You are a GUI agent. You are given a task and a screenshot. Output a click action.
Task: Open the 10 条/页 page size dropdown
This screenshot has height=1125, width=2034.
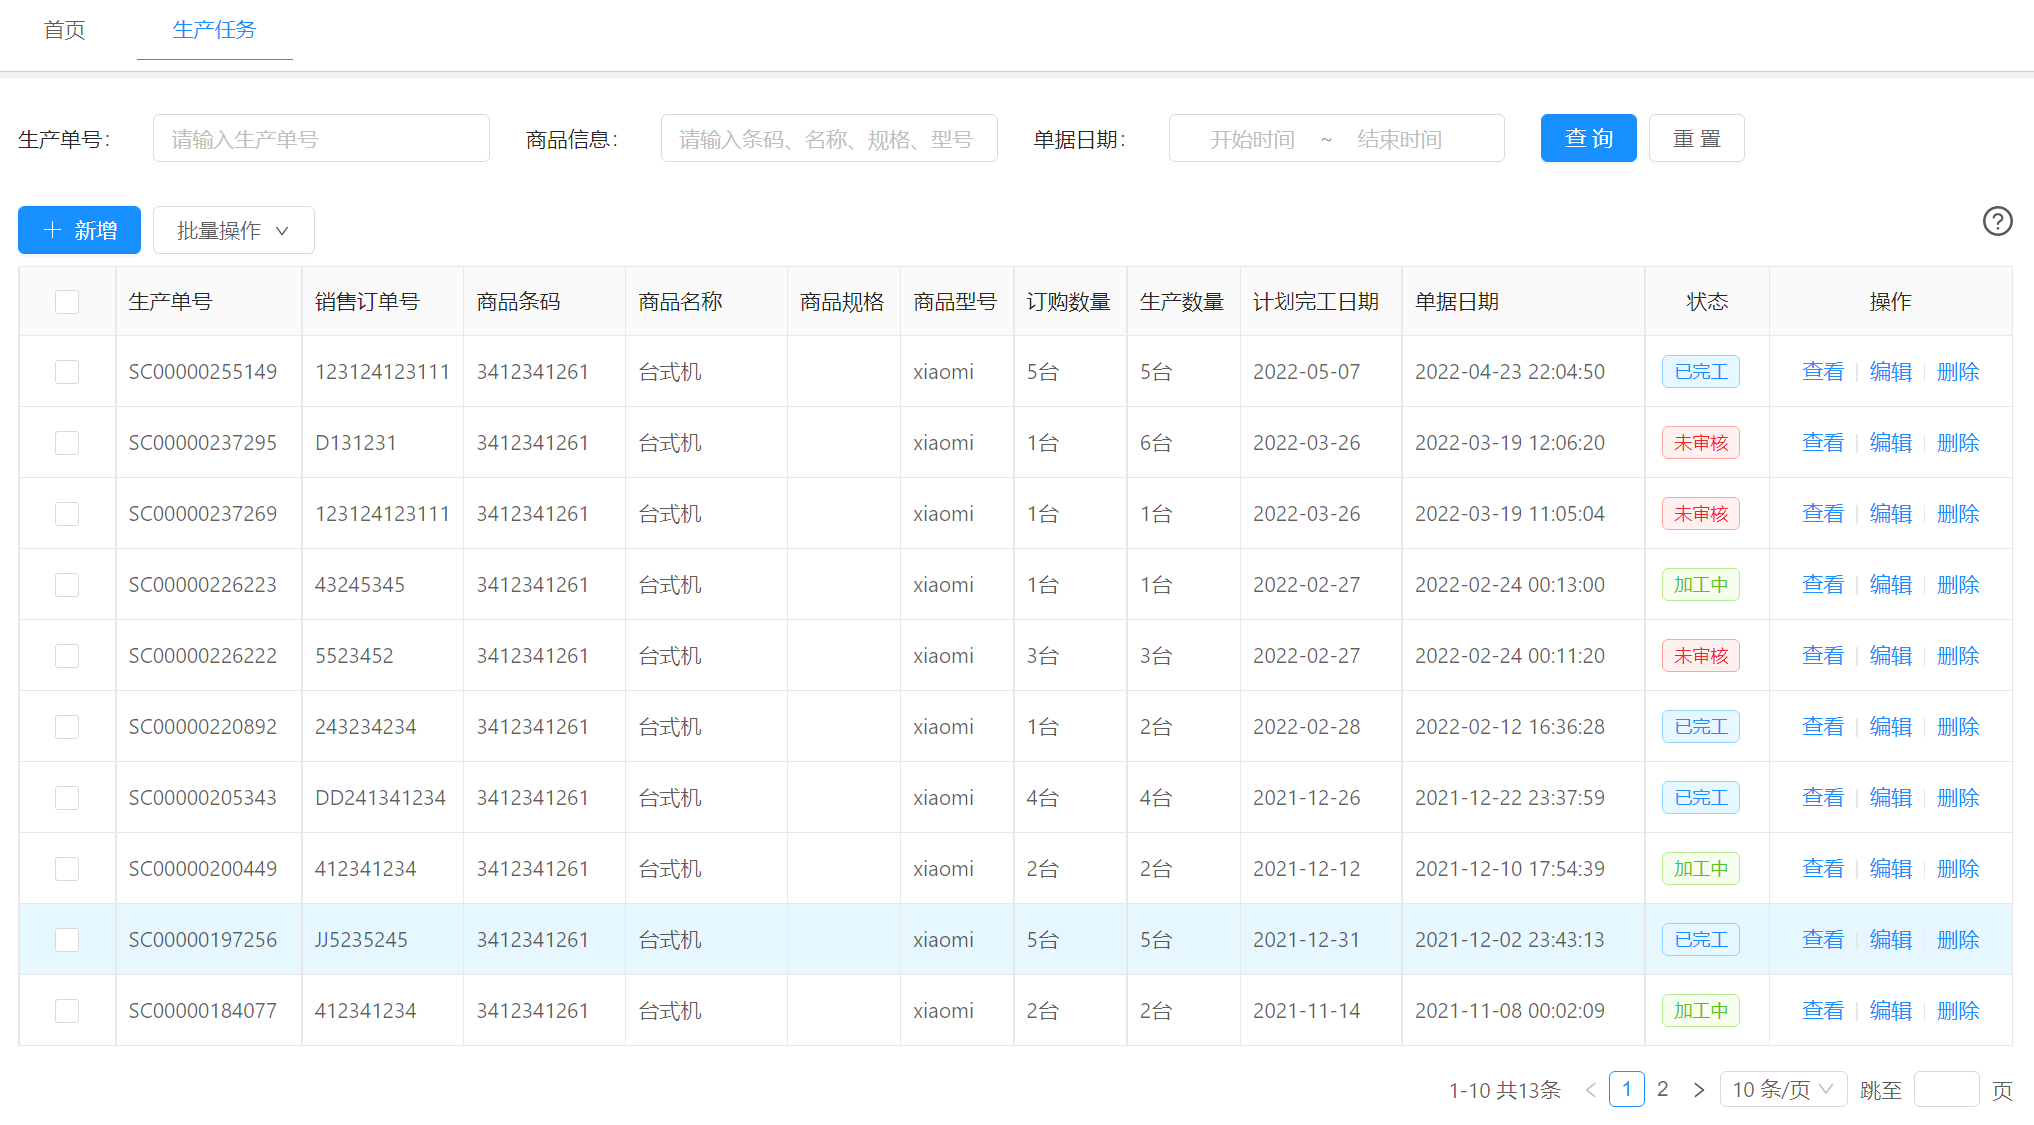(x=1783, y=1090)
